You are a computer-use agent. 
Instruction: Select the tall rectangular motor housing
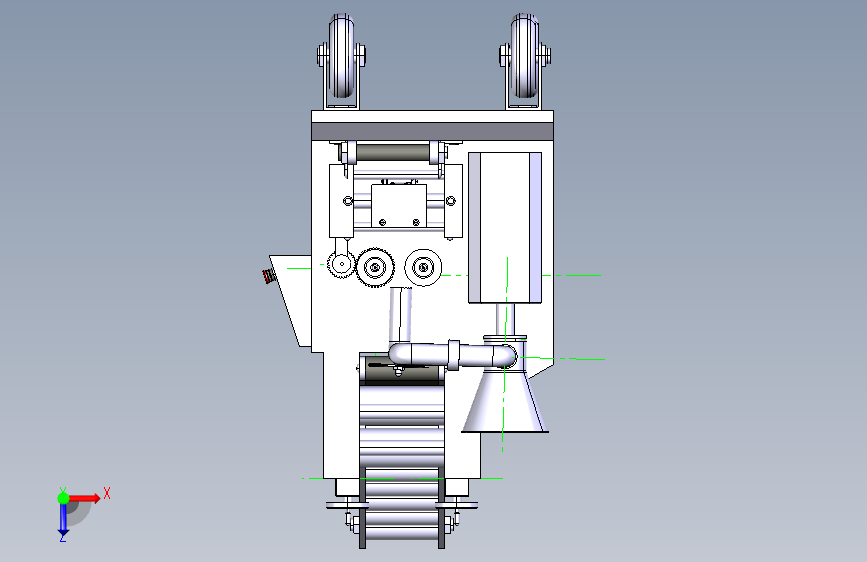[505, 228]
